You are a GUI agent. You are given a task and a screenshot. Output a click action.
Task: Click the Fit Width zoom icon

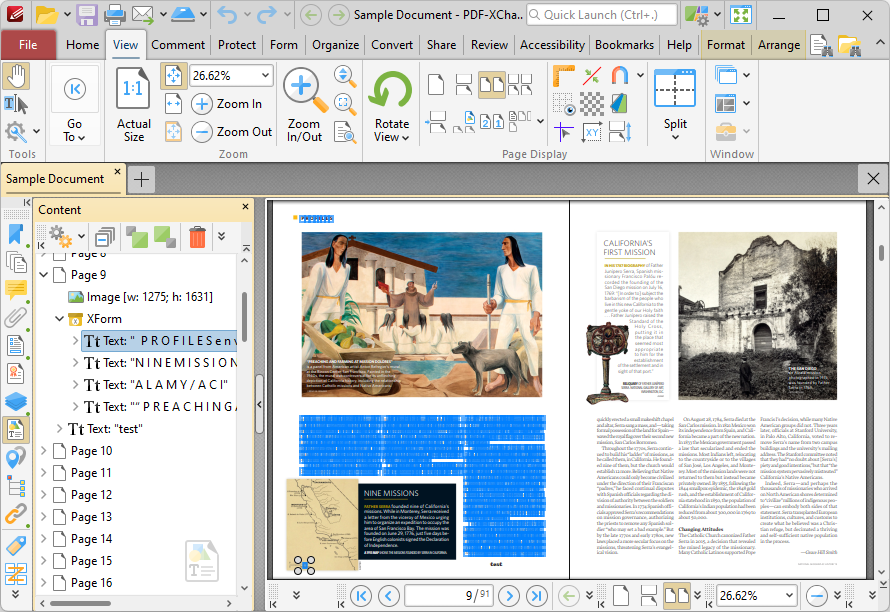tap(173, 104)
